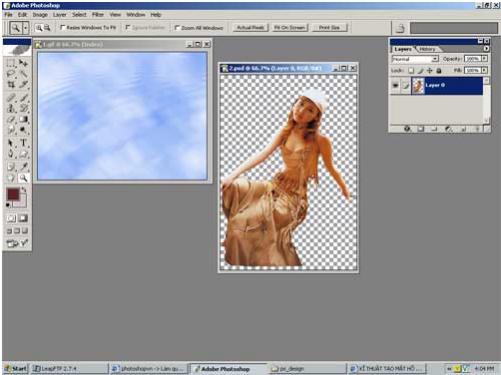This screenshot has height=375, width=501.
Task: Click the file browser icon in options bar
Action: 400,28
